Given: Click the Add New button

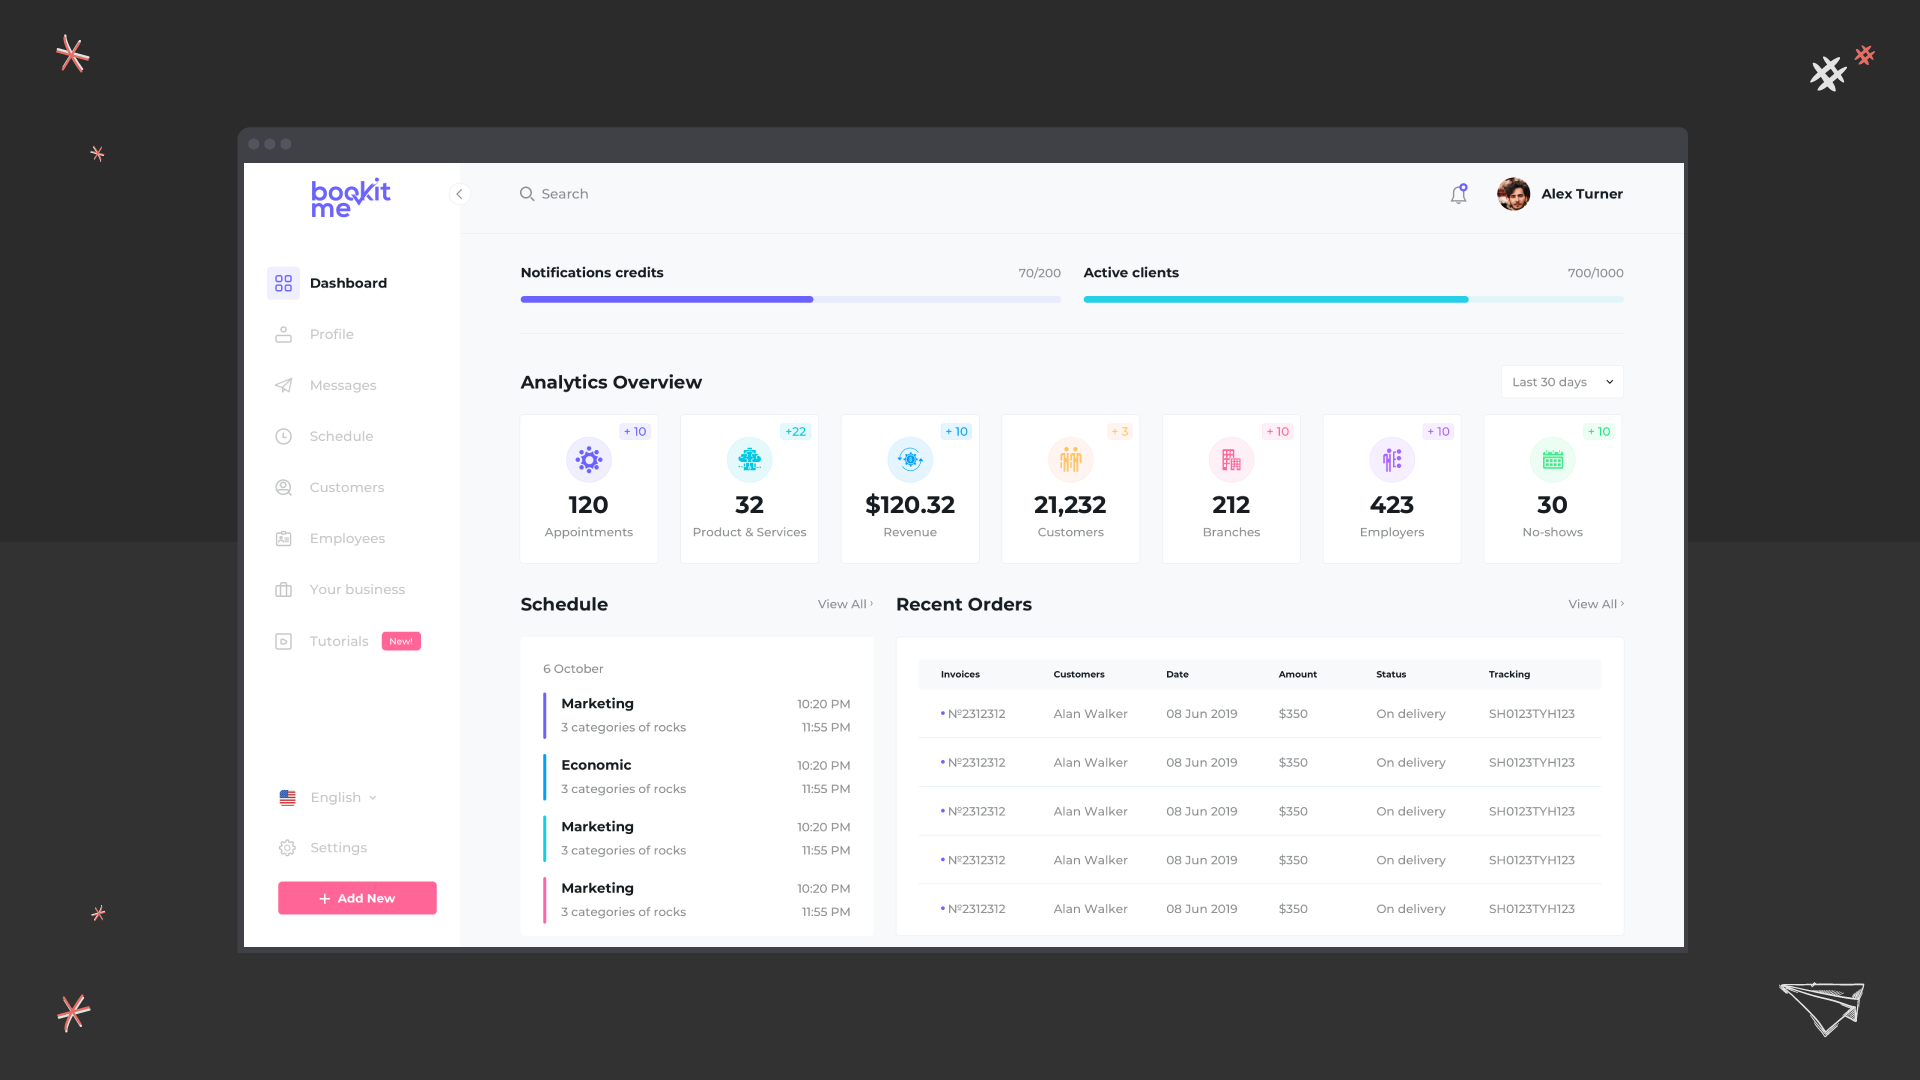Looking at the screenshot, I should tap(357, 897).
